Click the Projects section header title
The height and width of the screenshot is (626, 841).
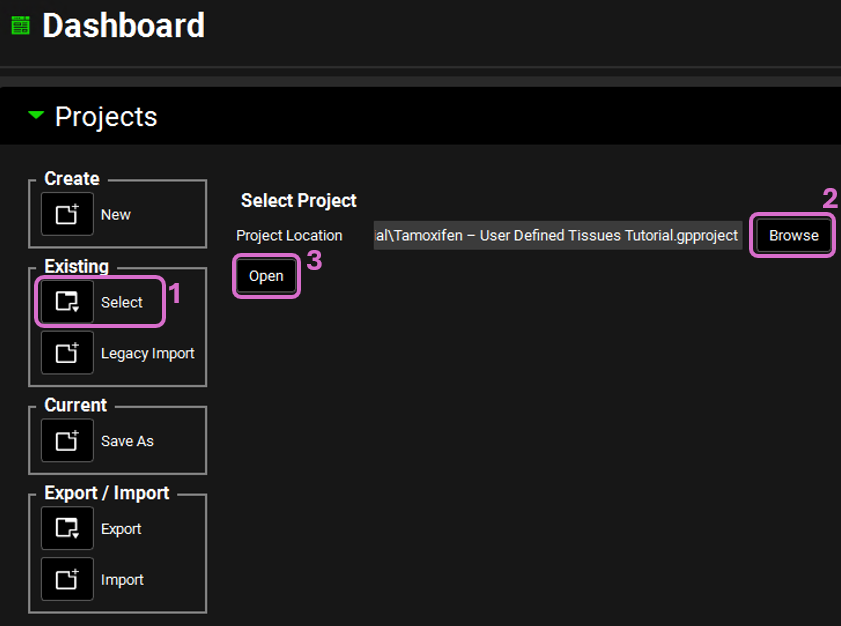coord(106,117)
